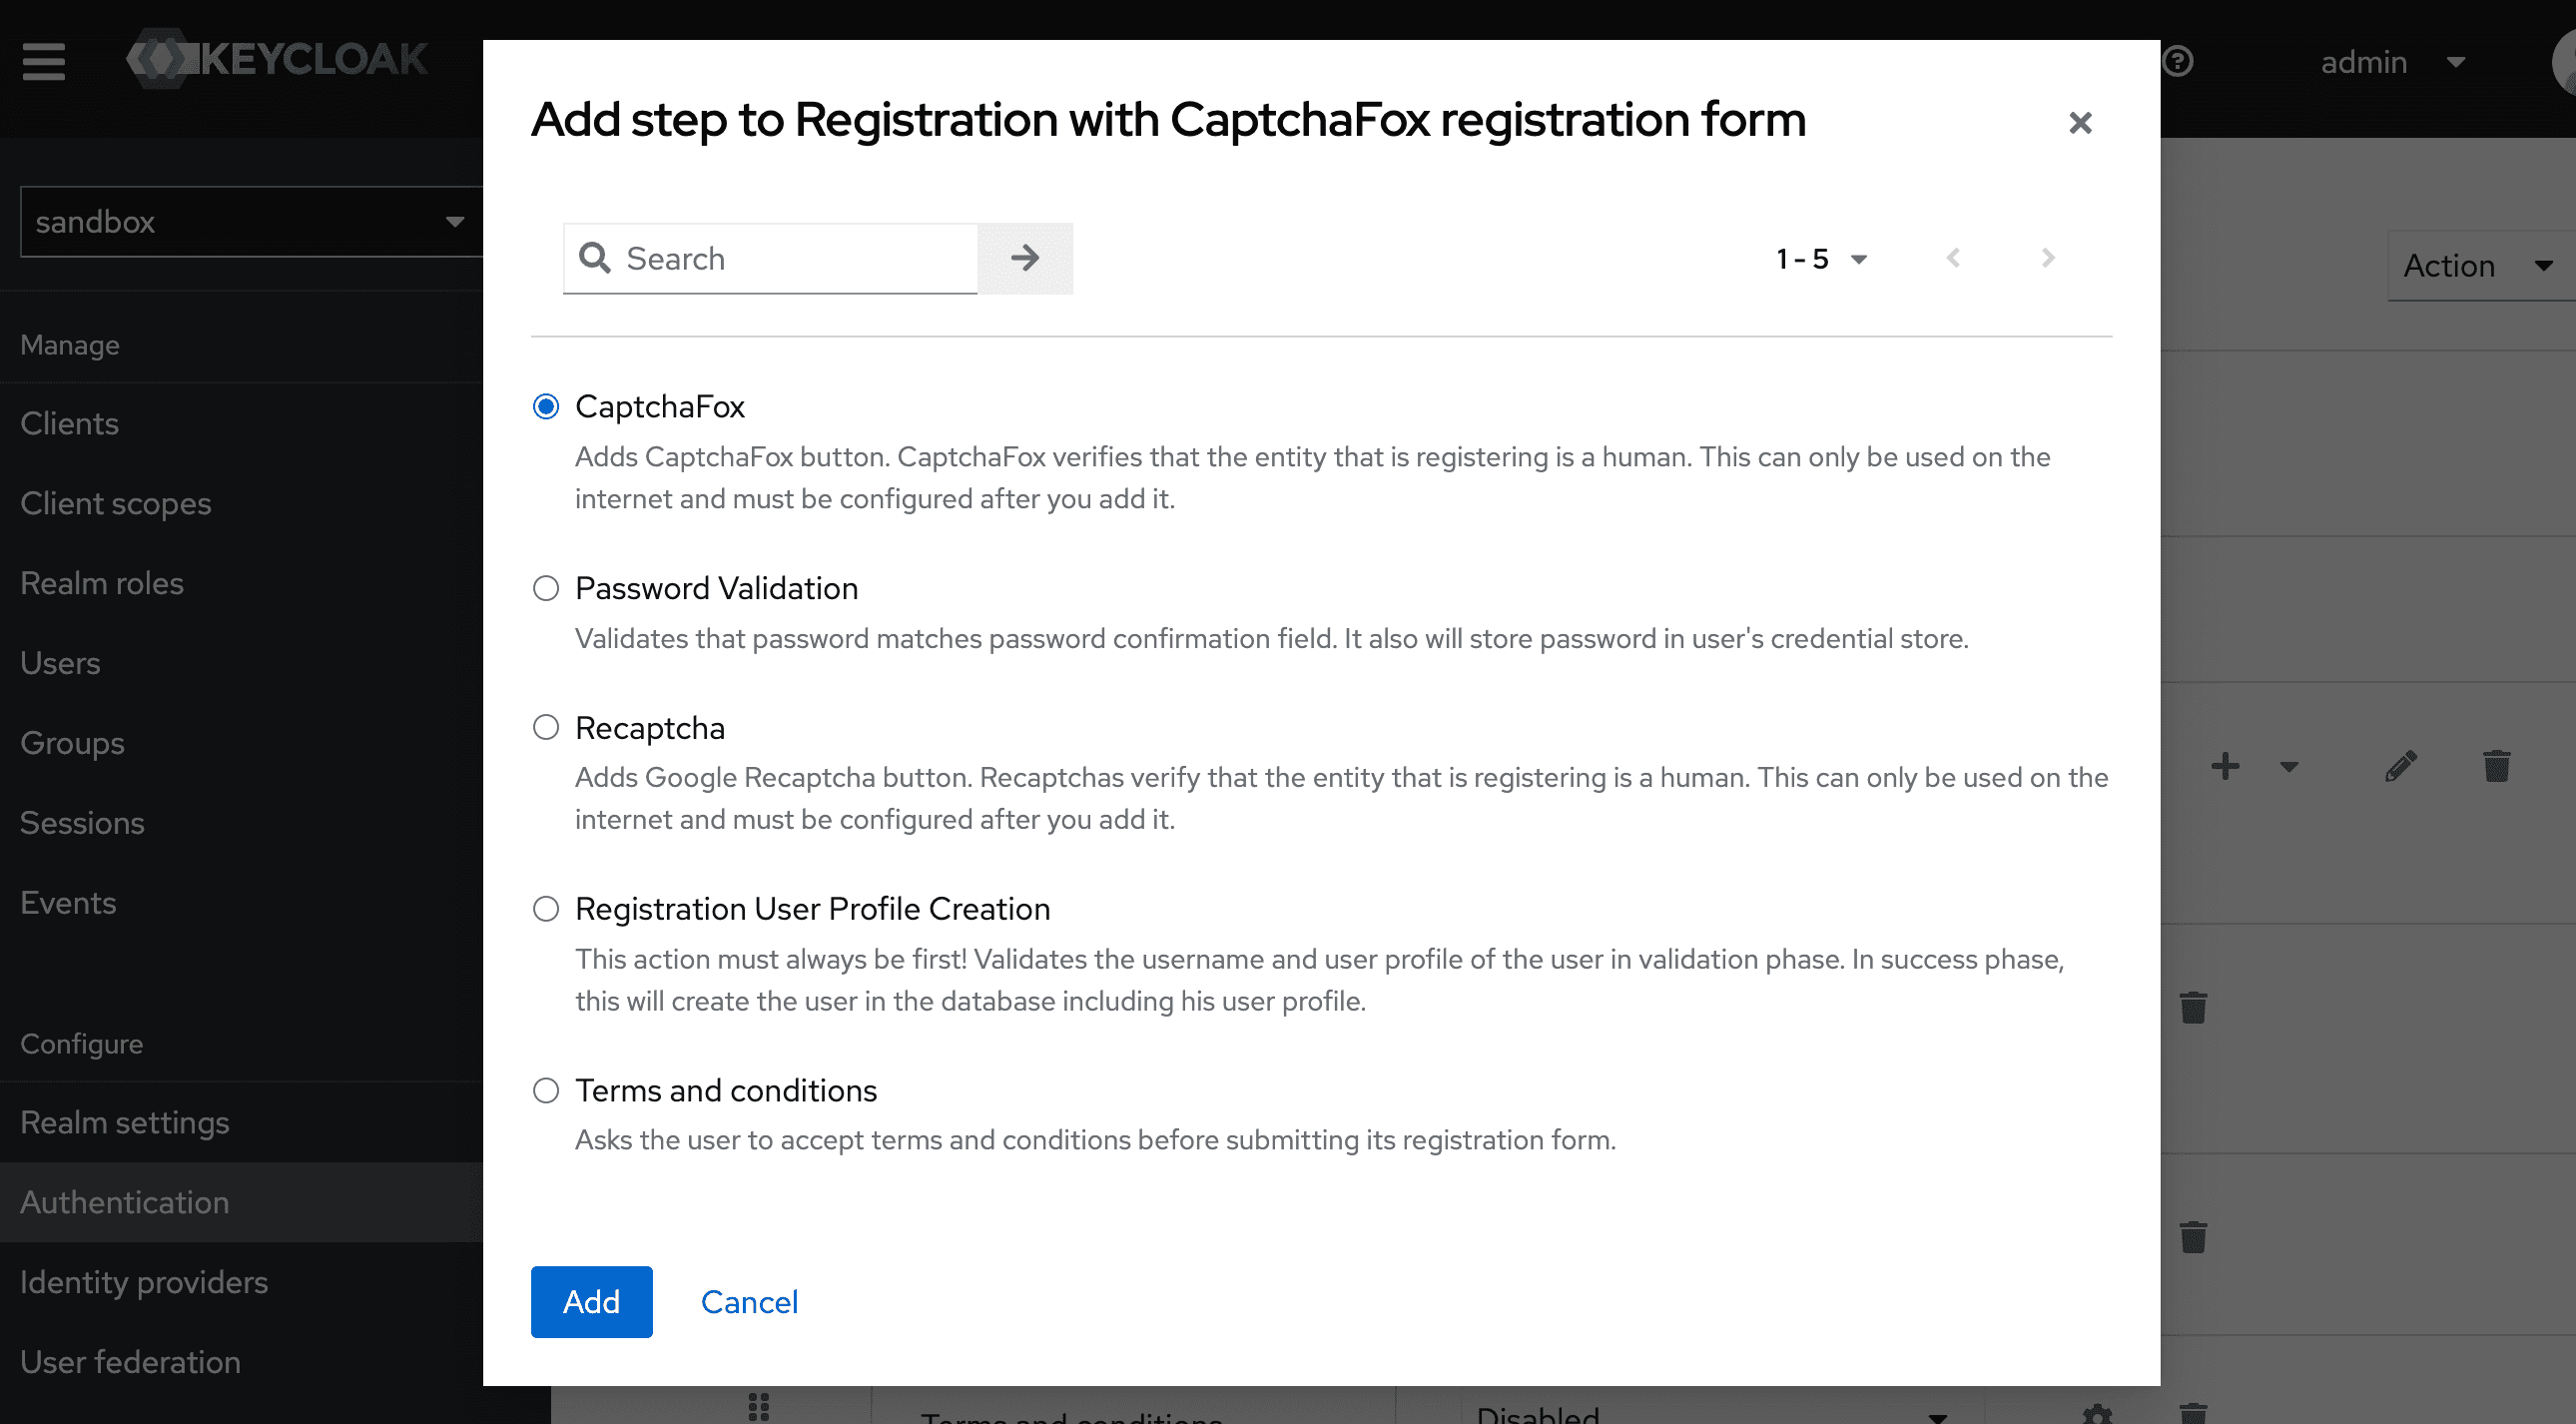
Task: Expand the caret next to the plus icon
Action: tap(2289, 767)
